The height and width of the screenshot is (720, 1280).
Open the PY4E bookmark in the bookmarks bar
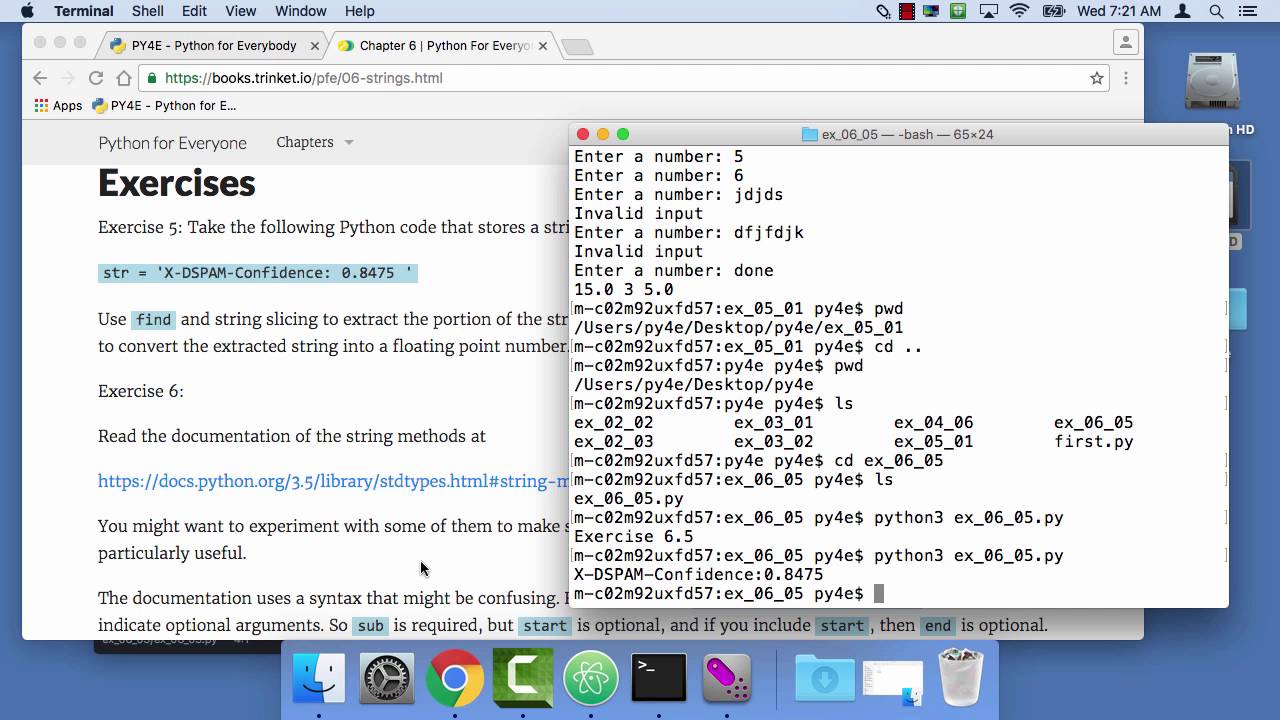(165, 105)
